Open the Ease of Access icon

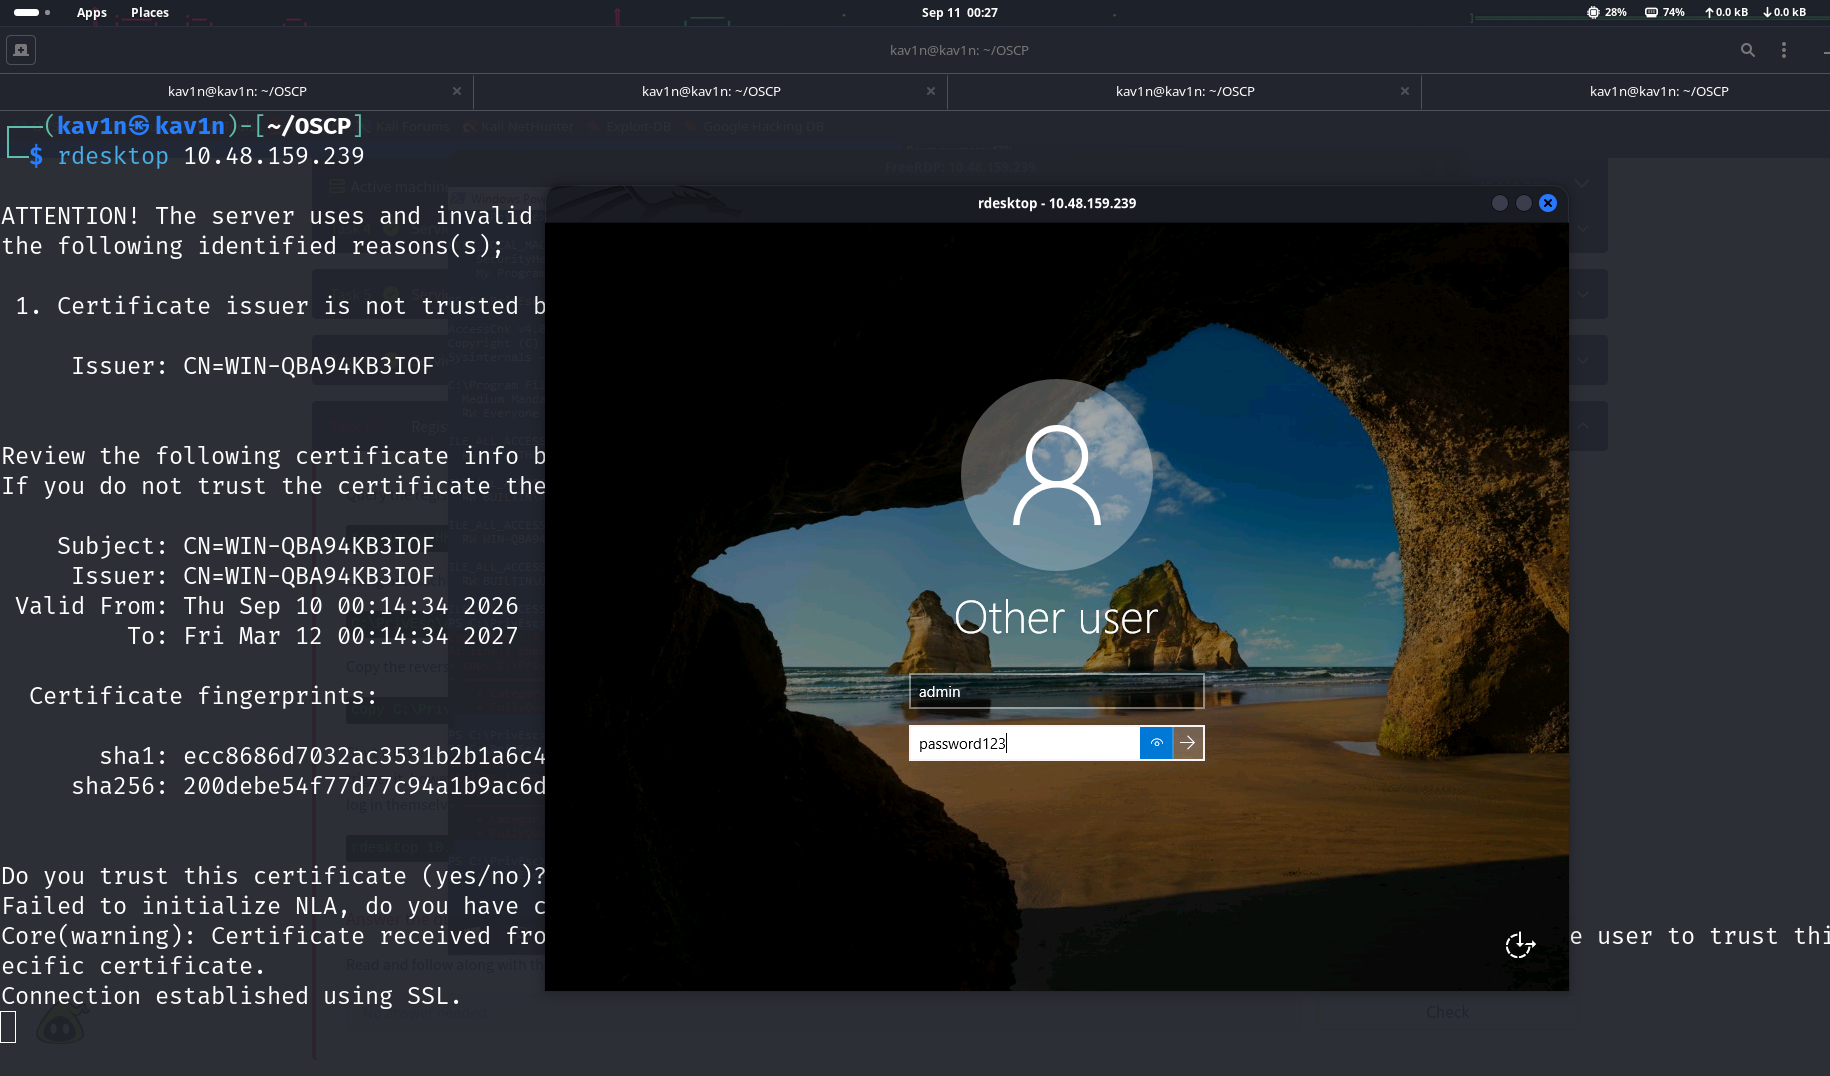[1520, 944]
